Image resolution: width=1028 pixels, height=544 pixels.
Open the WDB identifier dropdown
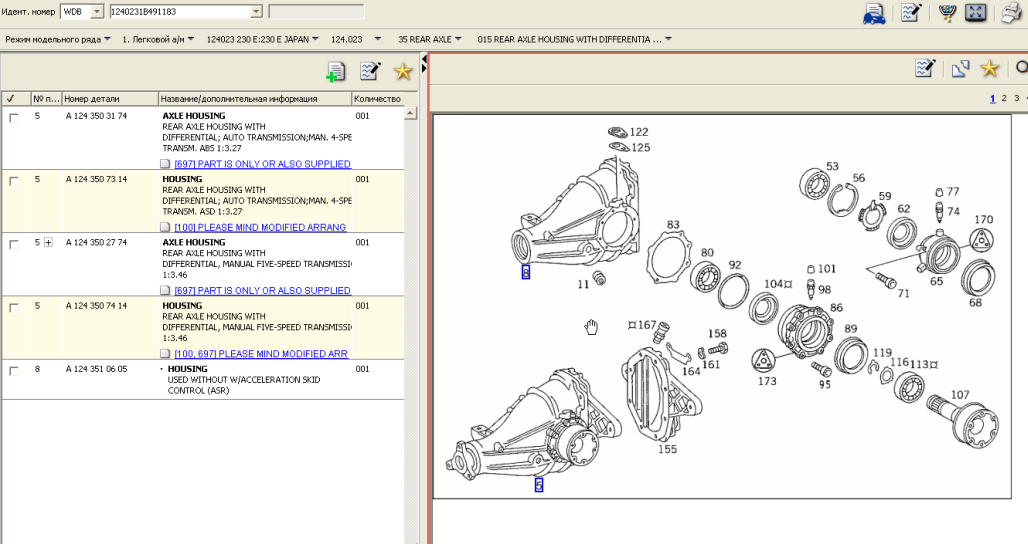point(96,11)
